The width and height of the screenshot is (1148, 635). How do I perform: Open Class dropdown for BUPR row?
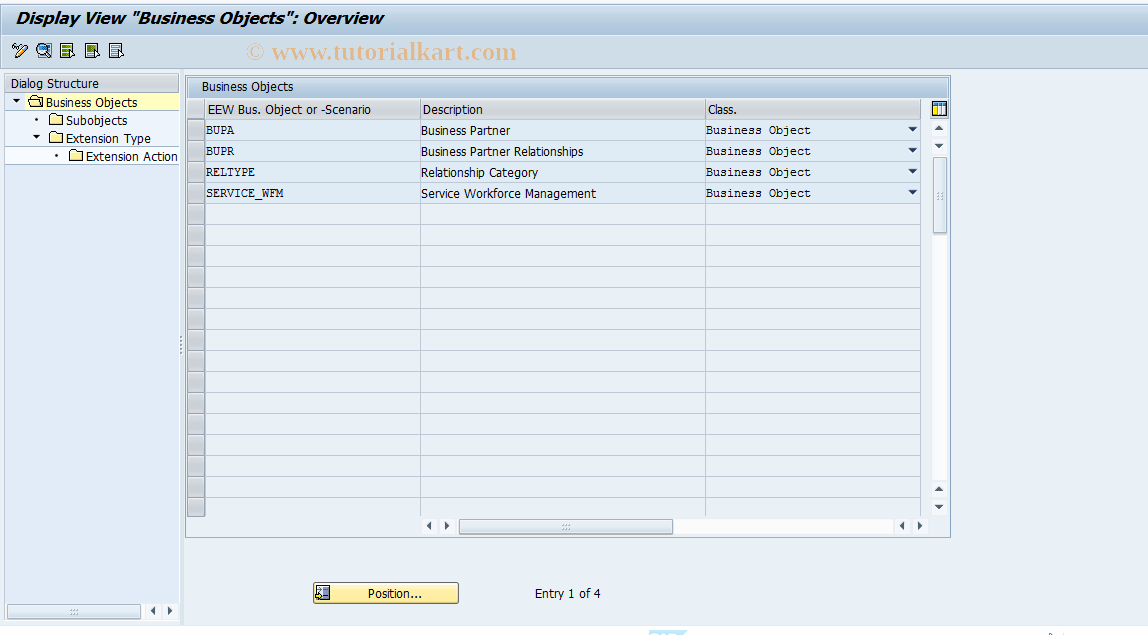tap(912, 151)
